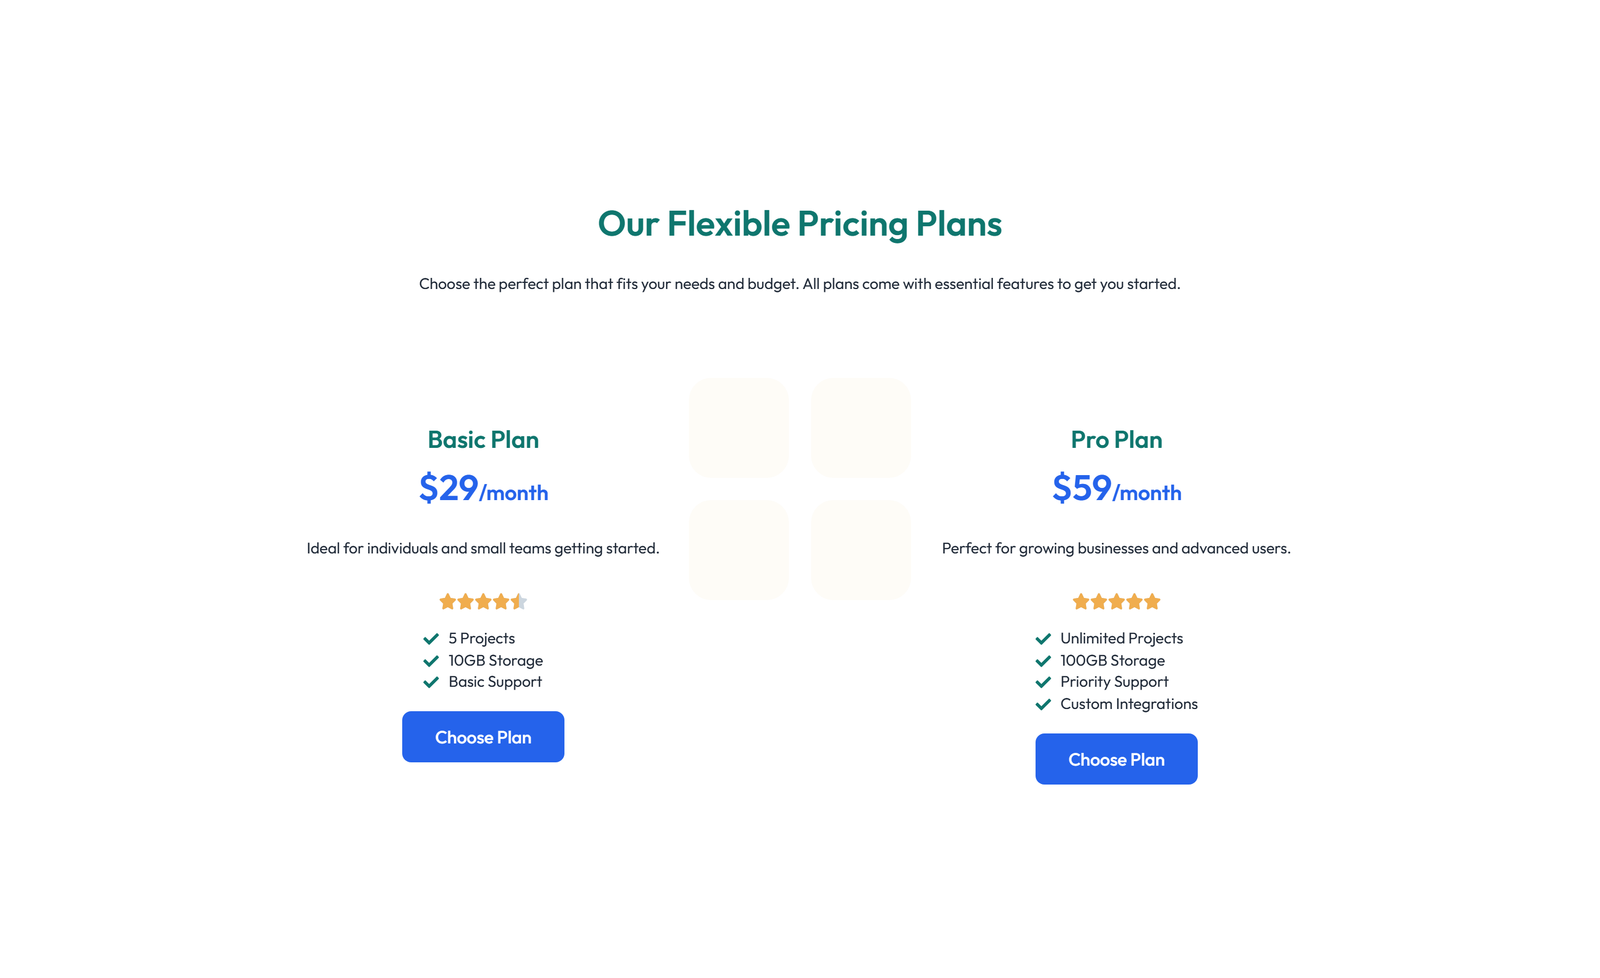Screen dimensions: 1600x978
Task: Select the checkmark icon next to Priority Support
Action: [1042, 682]
